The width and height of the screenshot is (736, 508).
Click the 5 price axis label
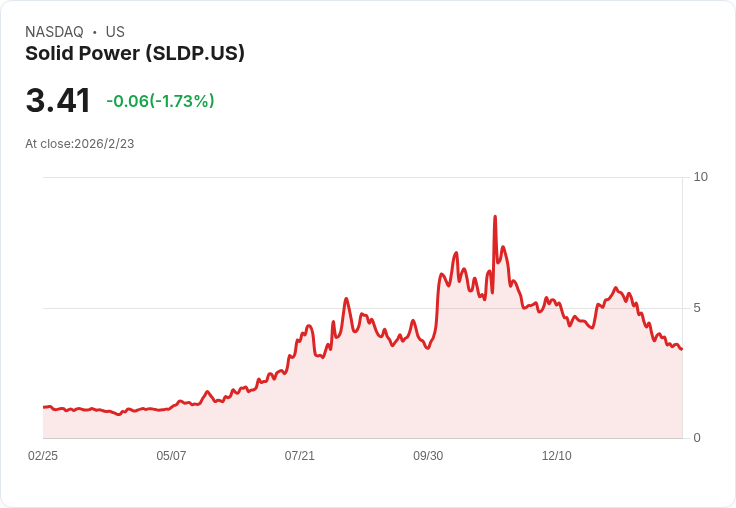pyautogui.click(x=697, y=308)
